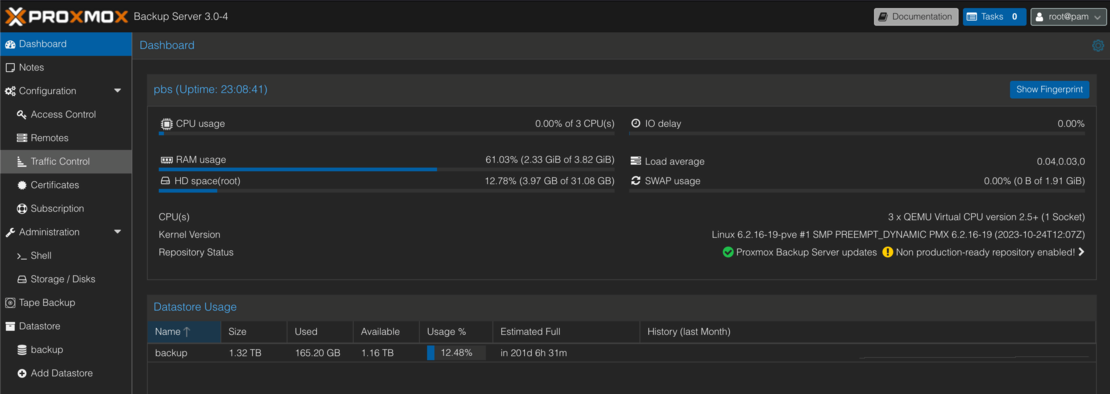Open the Tasks button
The image size is (1110, 394).
click(x=994, y=16)
